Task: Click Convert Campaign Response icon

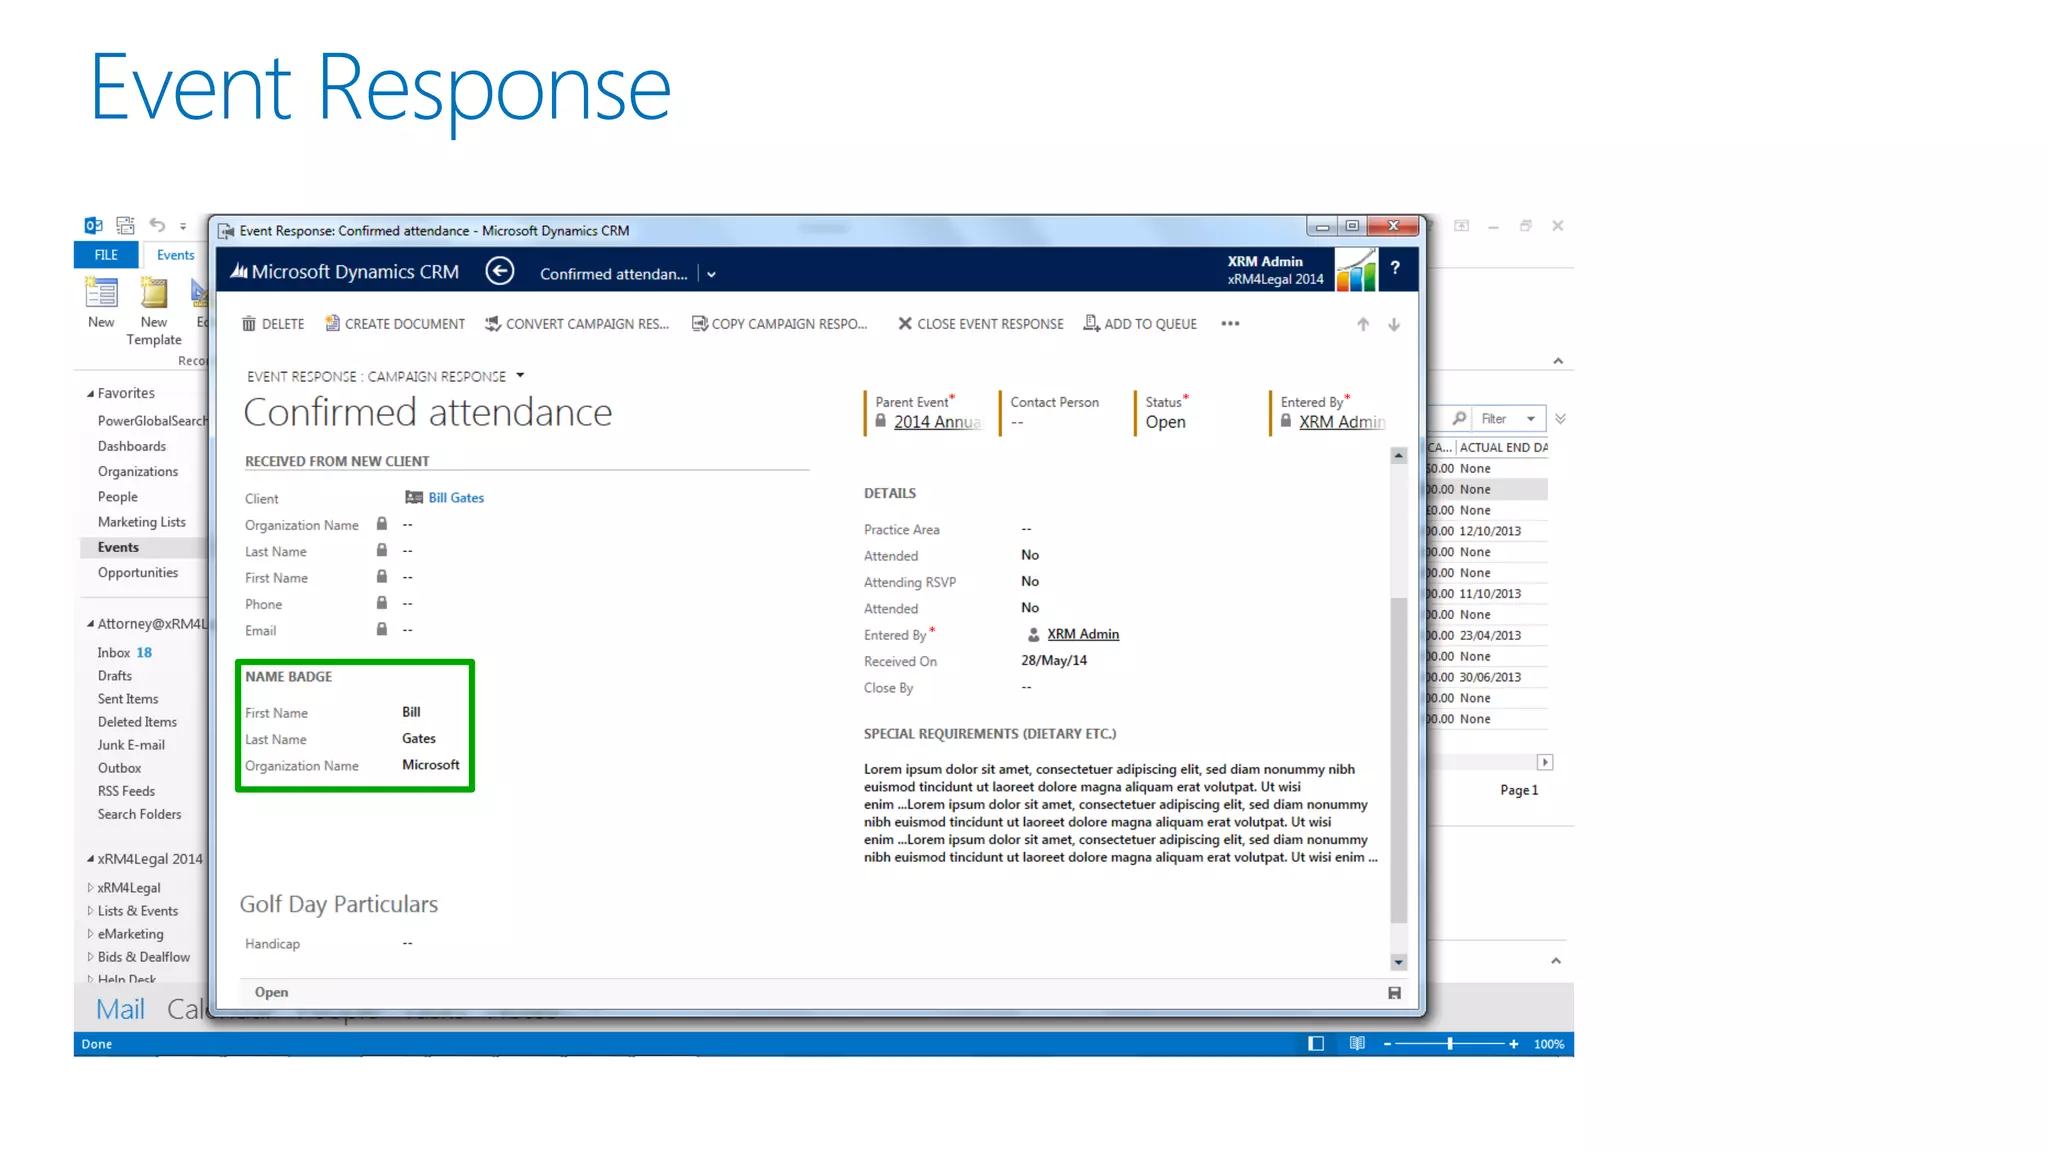Action: (x=493, y=324)
